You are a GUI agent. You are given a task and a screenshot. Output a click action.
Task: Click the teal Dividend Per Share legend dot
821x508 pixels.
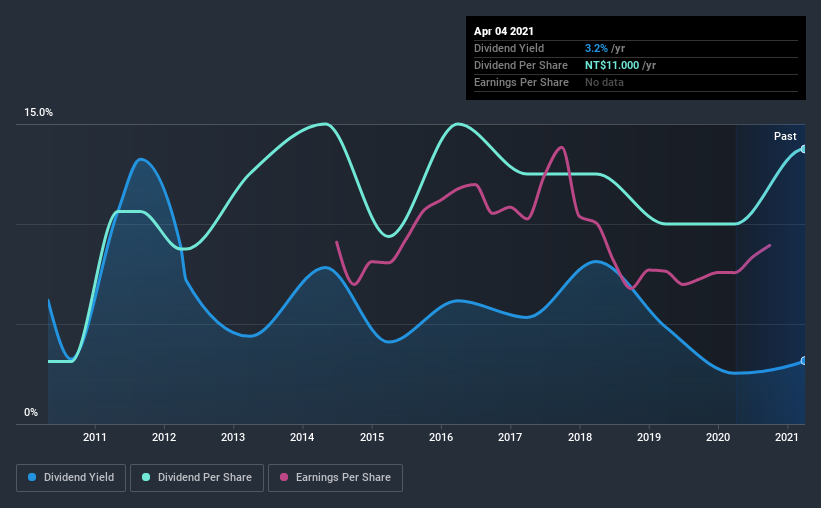146,477
